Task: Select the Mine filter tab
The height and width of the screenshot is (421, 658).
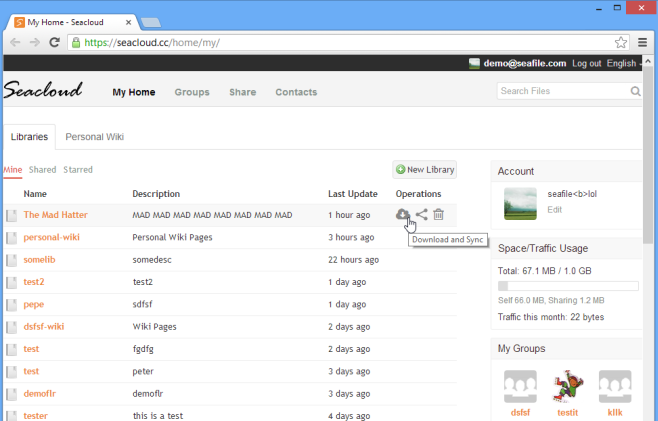Action: pos(13,170)
